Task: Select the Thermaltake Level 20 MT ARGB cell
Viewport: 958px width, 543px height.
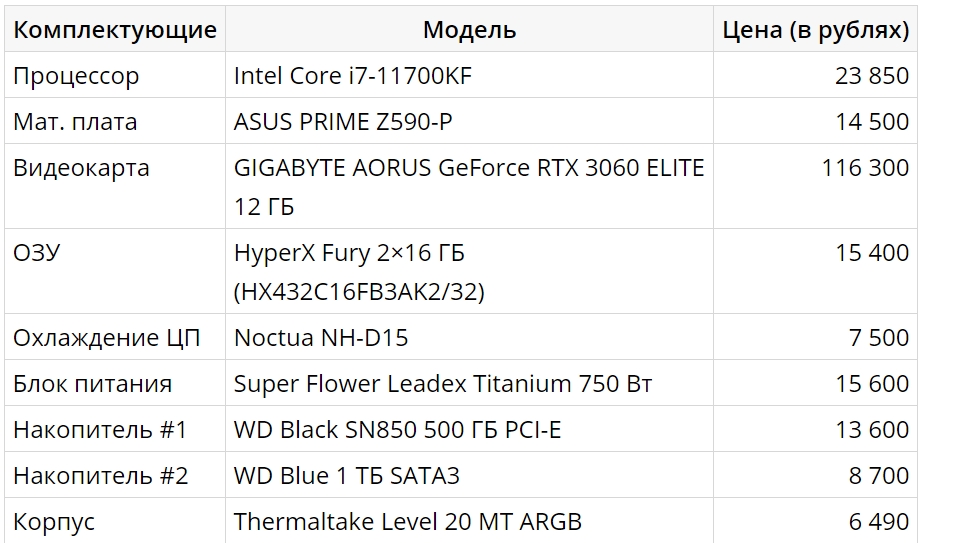Action: click(x=407, y=522)
